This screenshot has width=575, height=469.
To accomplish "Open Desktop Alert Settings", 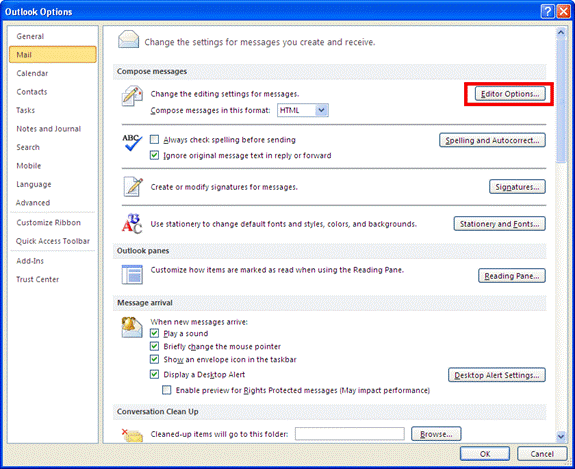I will pos(497,375).
